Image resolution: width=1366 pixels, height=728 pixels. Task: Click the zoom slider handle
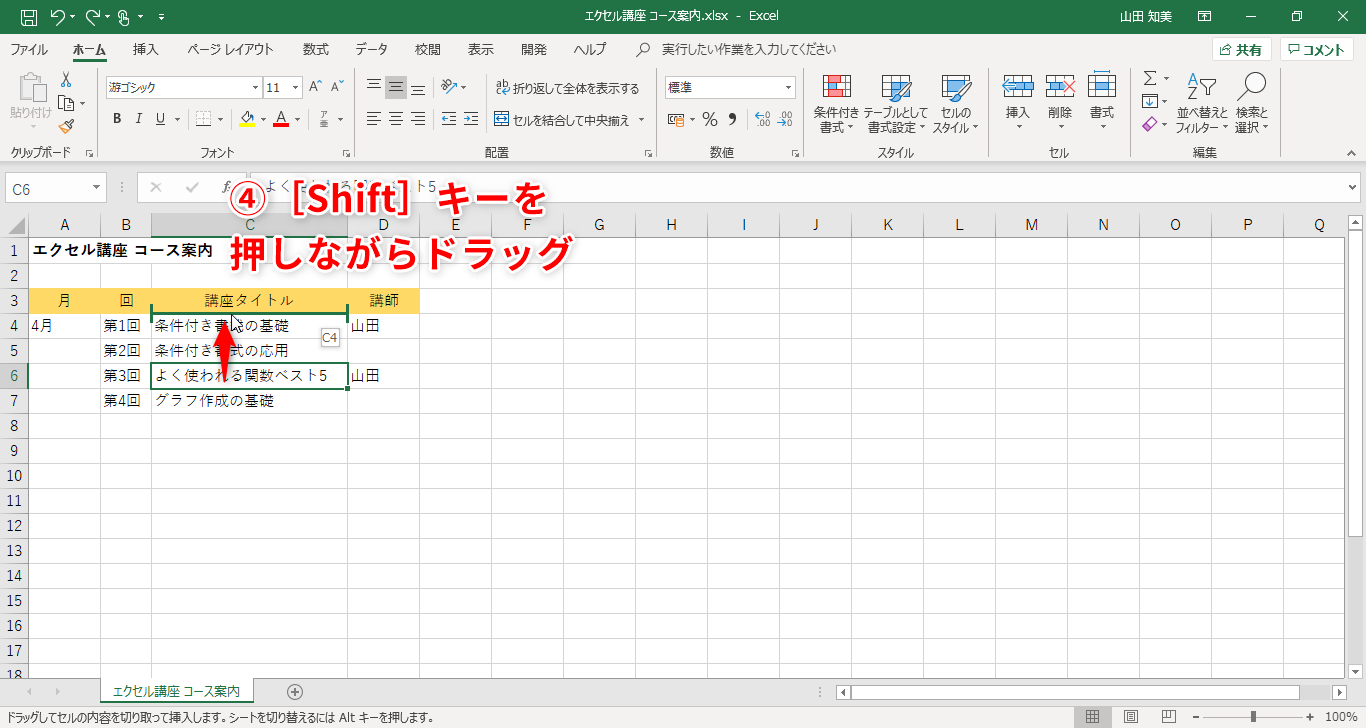point(1253,716)
